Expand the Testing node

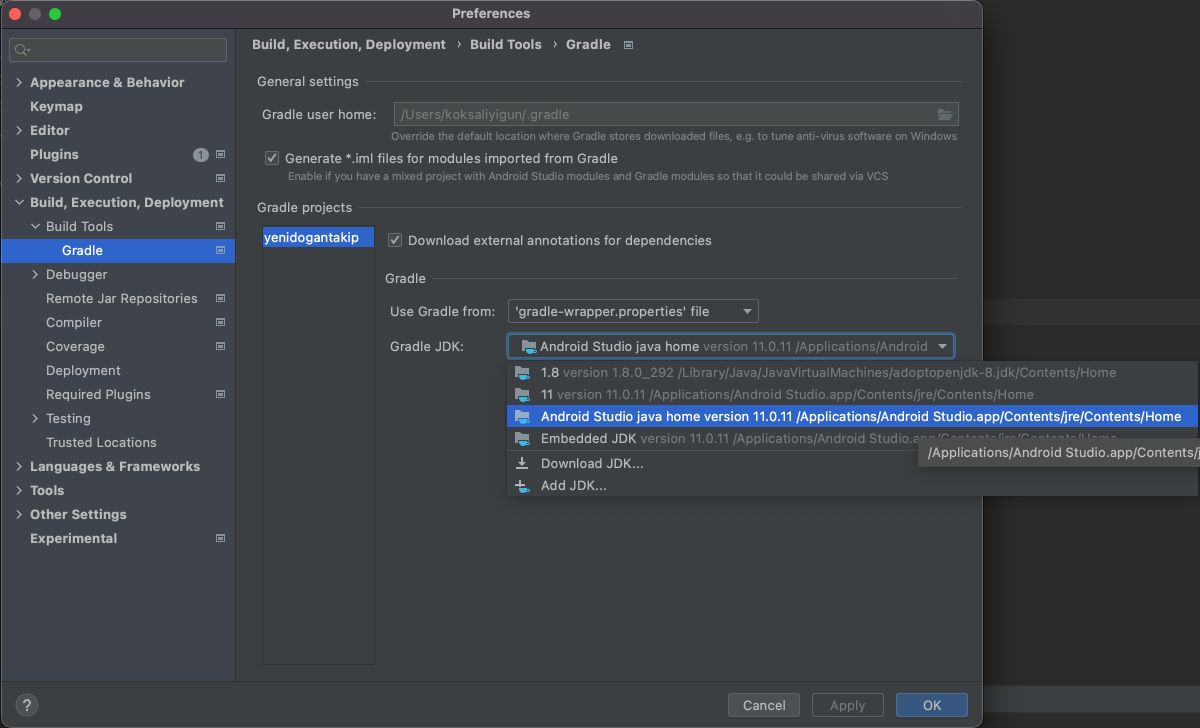35,419
